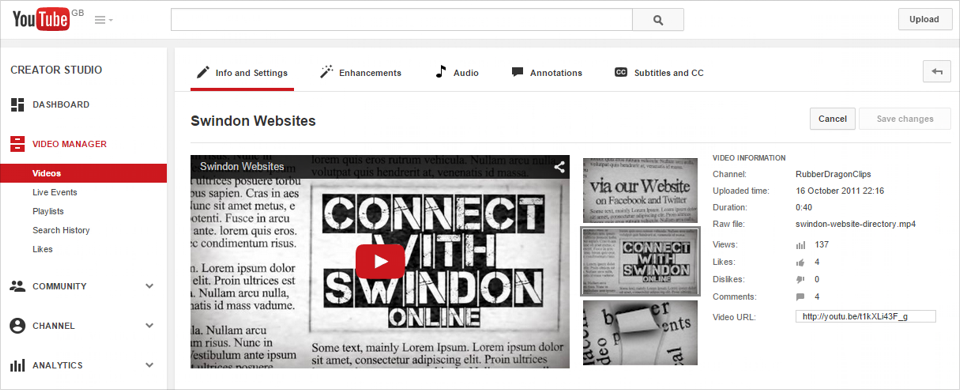The width and height of the screenshot is (960, 390).
Task: Click the YouTube logo
Action: coord(41,20)
